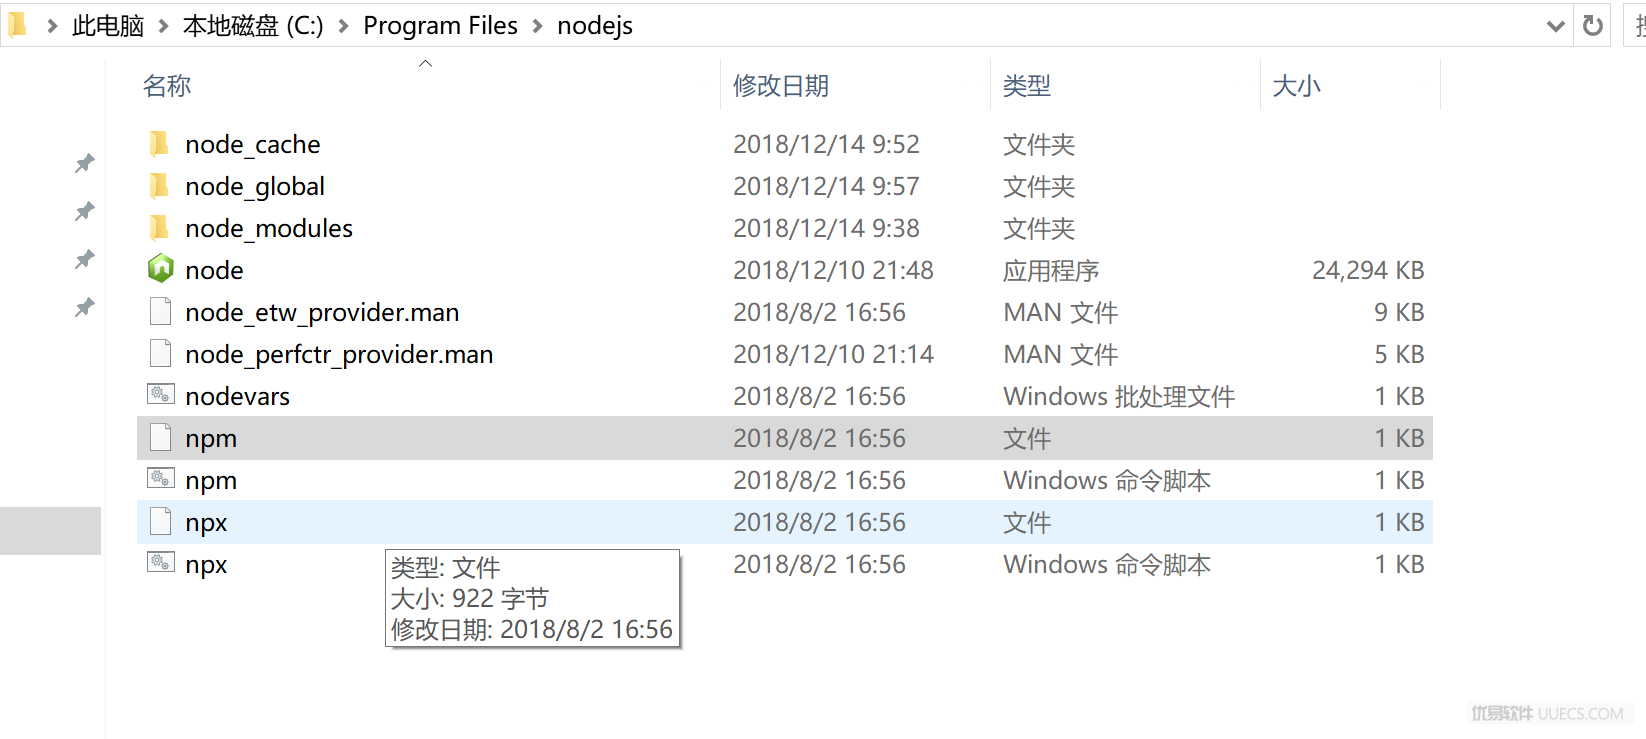
Task: Click the node_global folder icon
Action: point(160,186)
